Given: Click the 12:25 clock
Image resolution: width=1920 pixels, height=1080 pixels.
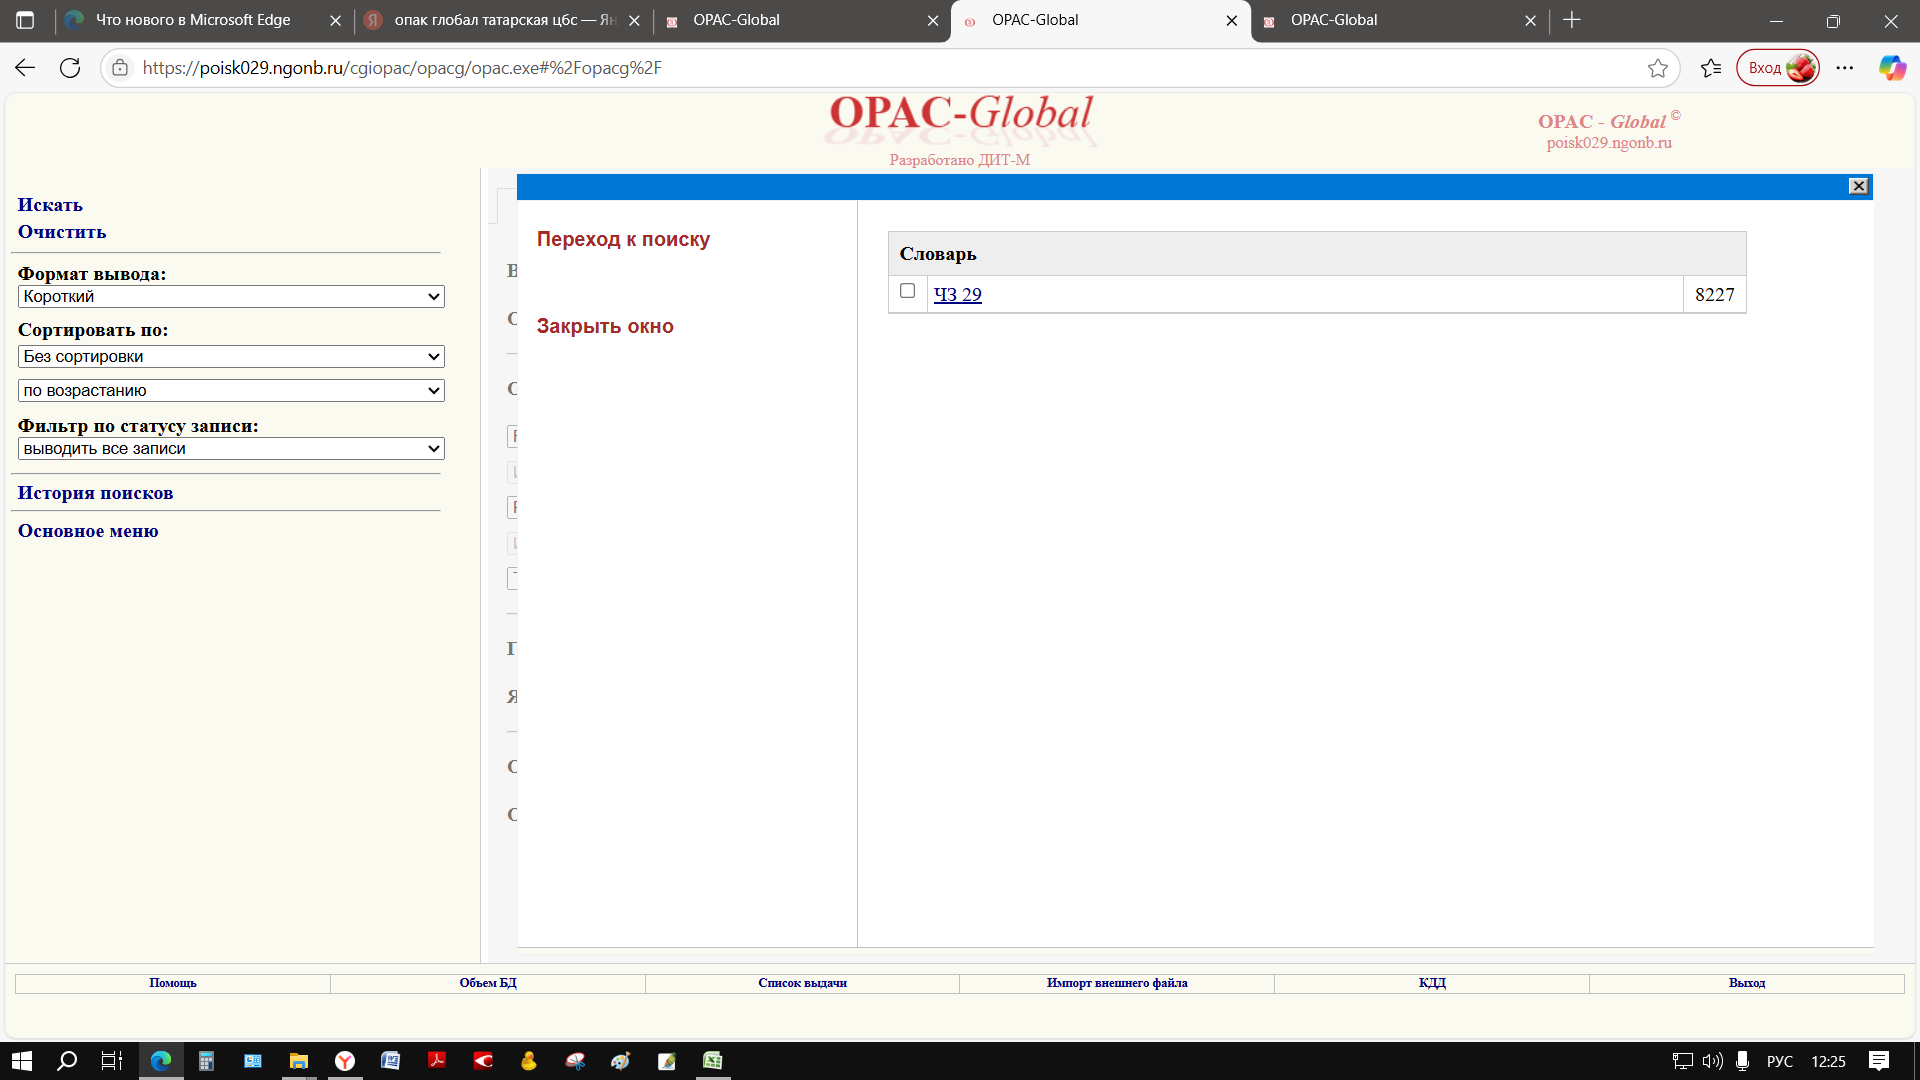Looking at the screenshot, I should coord(1828,1061).
